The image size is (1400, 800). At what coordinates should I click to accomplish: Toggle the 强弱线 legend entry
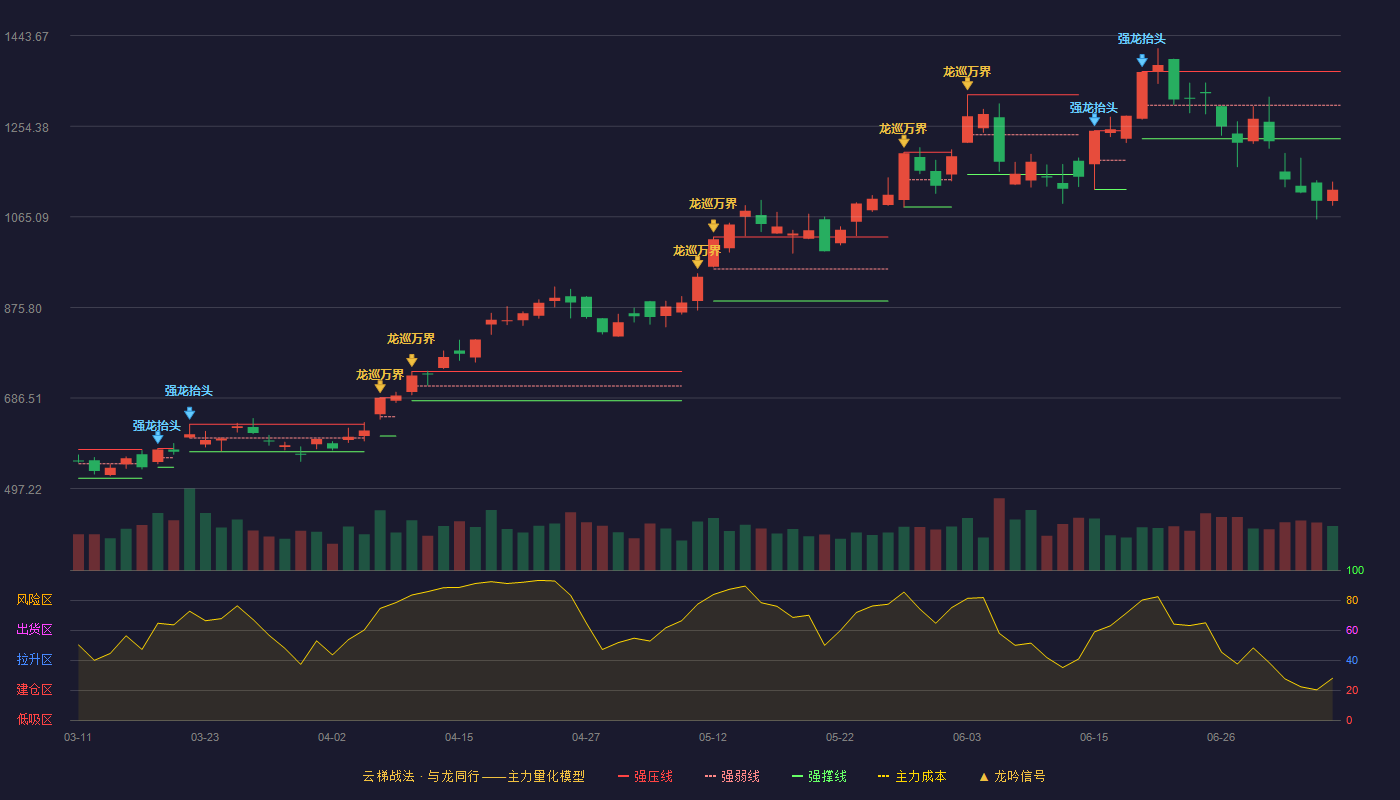click(x=732, y=776)
